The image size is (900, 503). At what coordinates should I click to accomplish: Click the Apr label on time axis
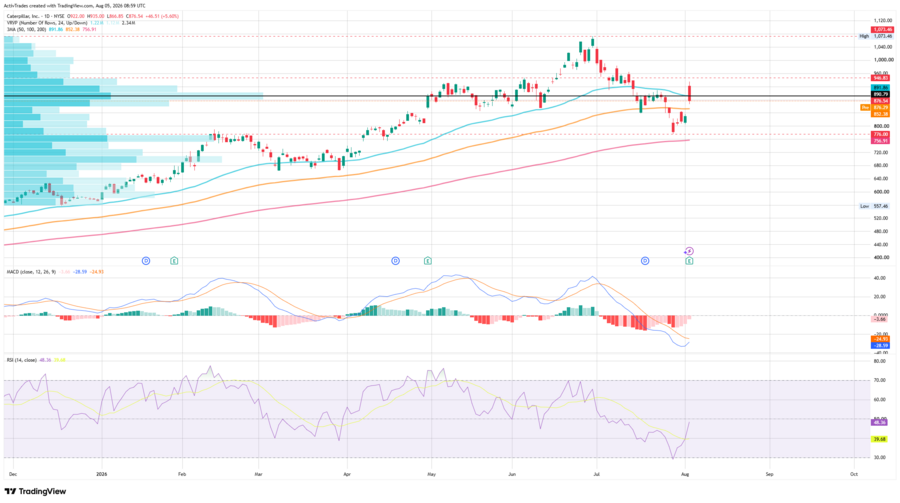[x=347, y=474]
